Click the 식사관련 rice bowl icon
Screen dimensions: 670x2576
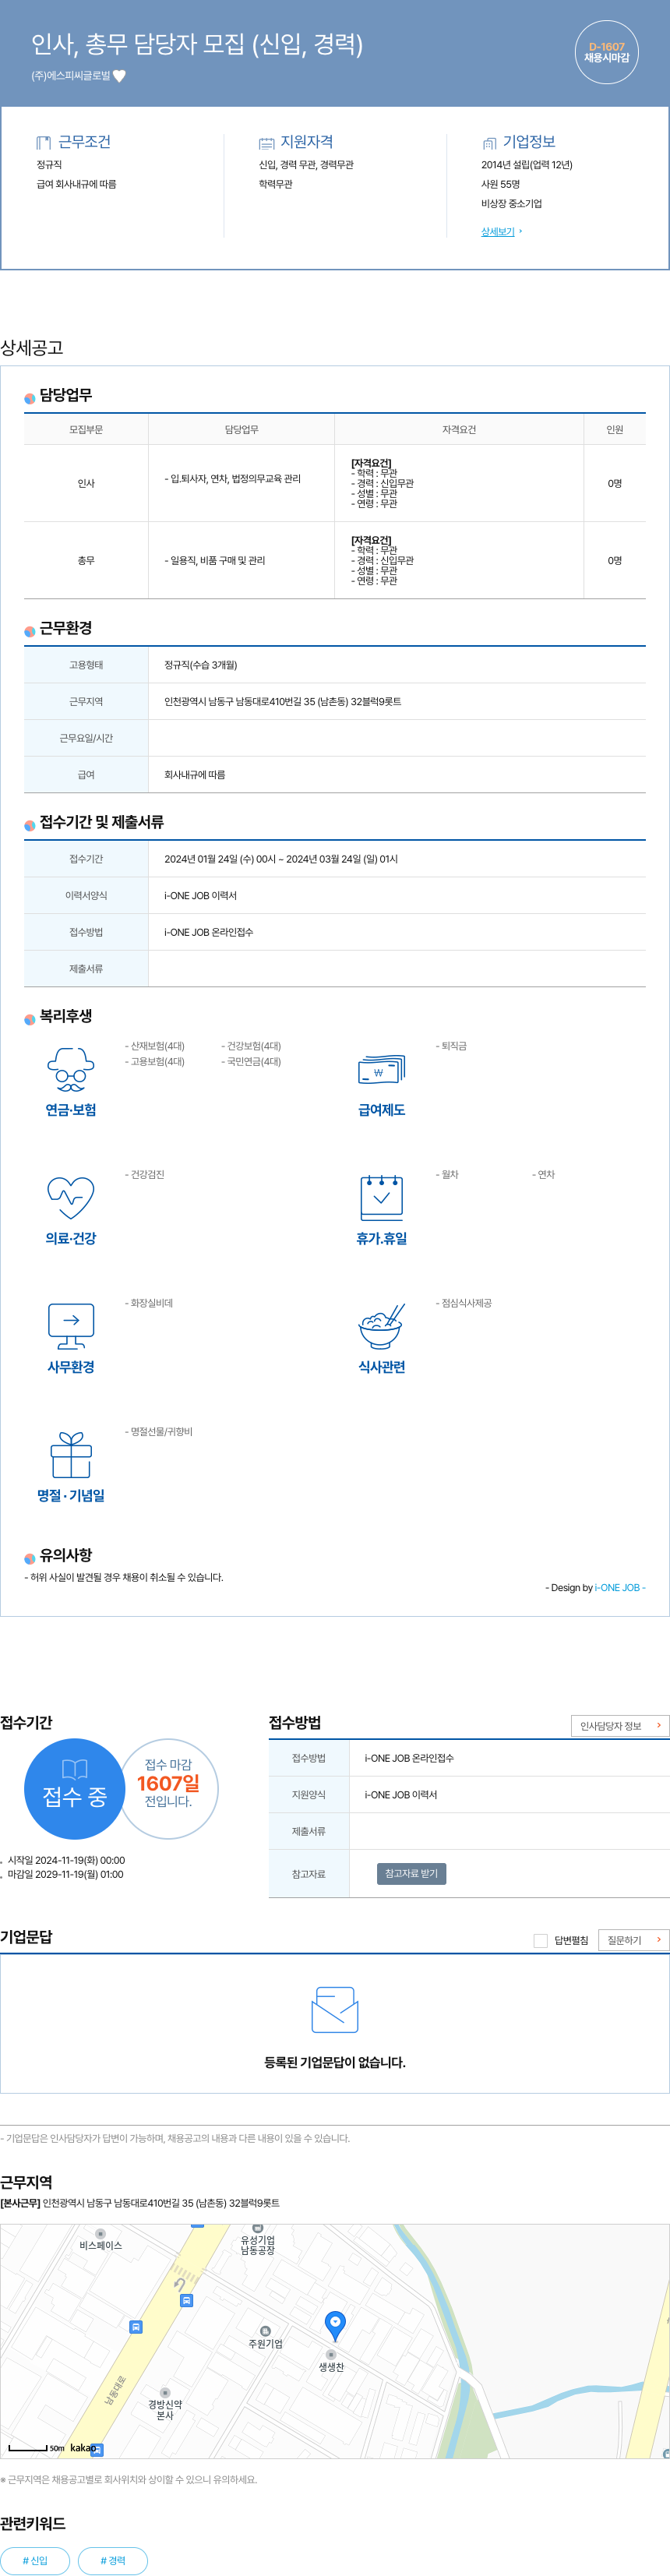click(382, 1326)
